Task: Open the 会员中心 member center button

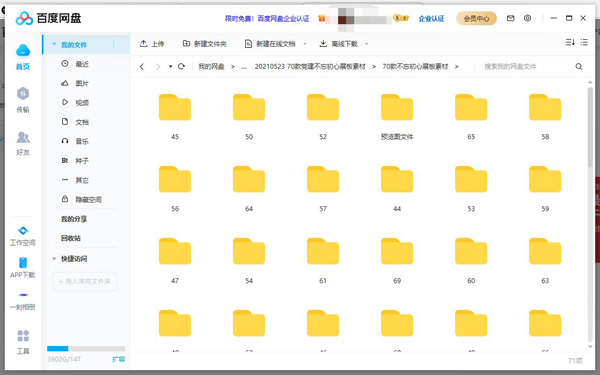Action: click(x=476, y=18)
